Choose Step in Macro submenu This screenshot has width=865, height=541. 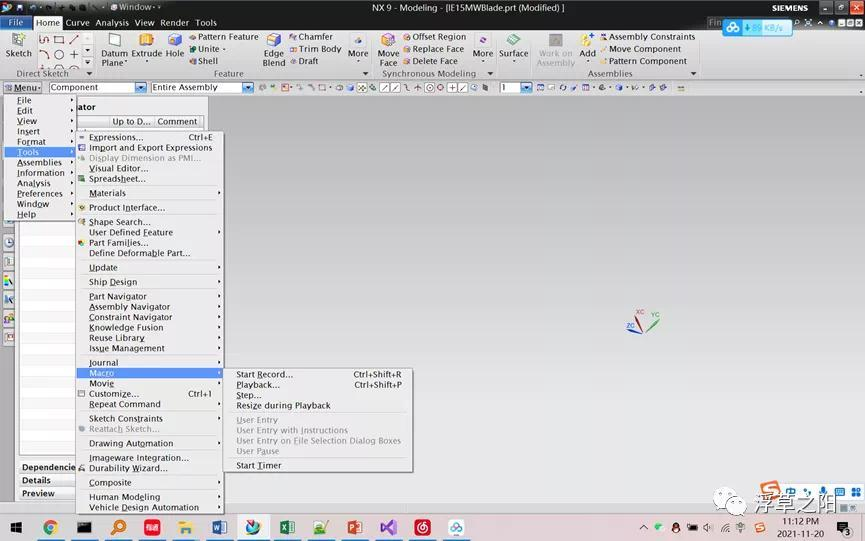coord(318,395)
